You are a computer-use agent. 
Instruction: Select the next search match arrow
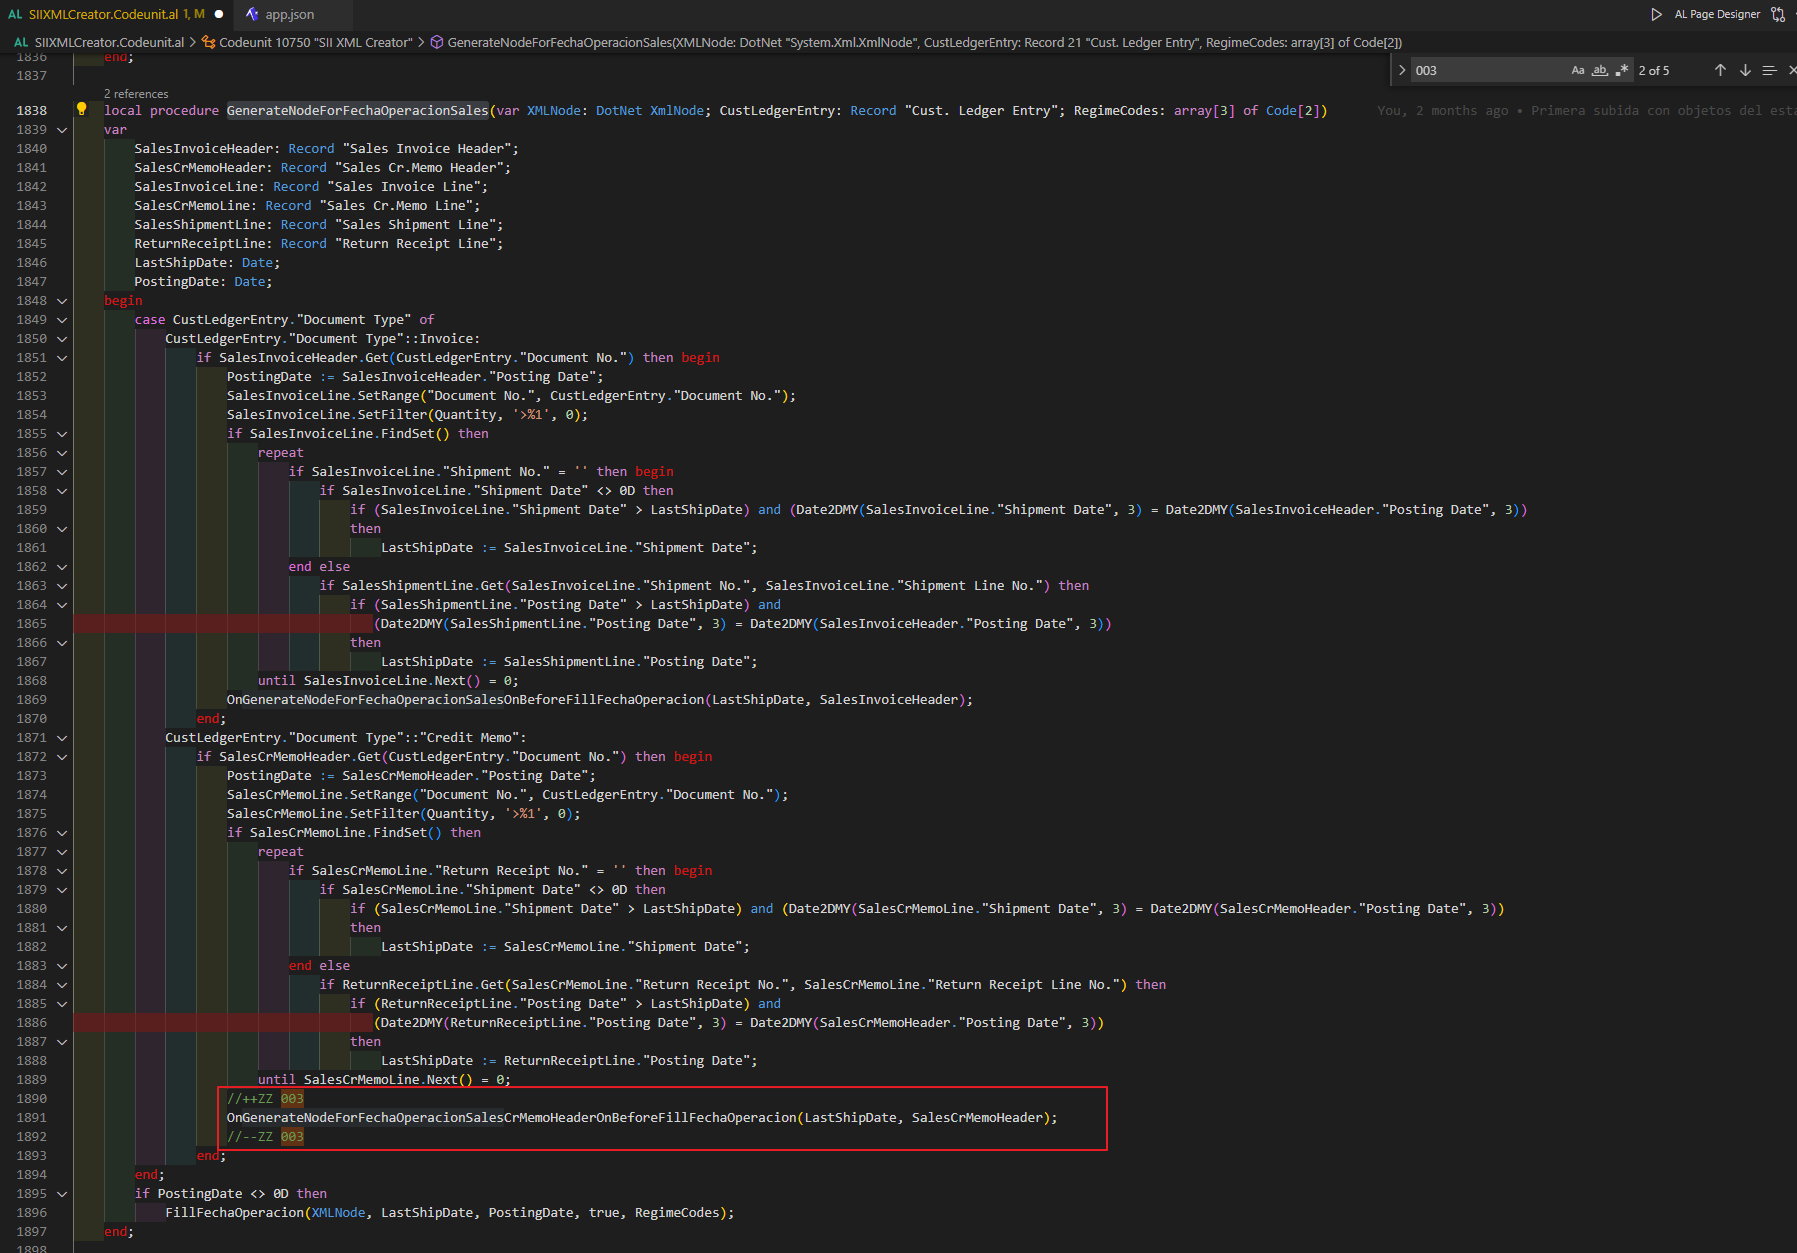click(x=1745, y=70)
